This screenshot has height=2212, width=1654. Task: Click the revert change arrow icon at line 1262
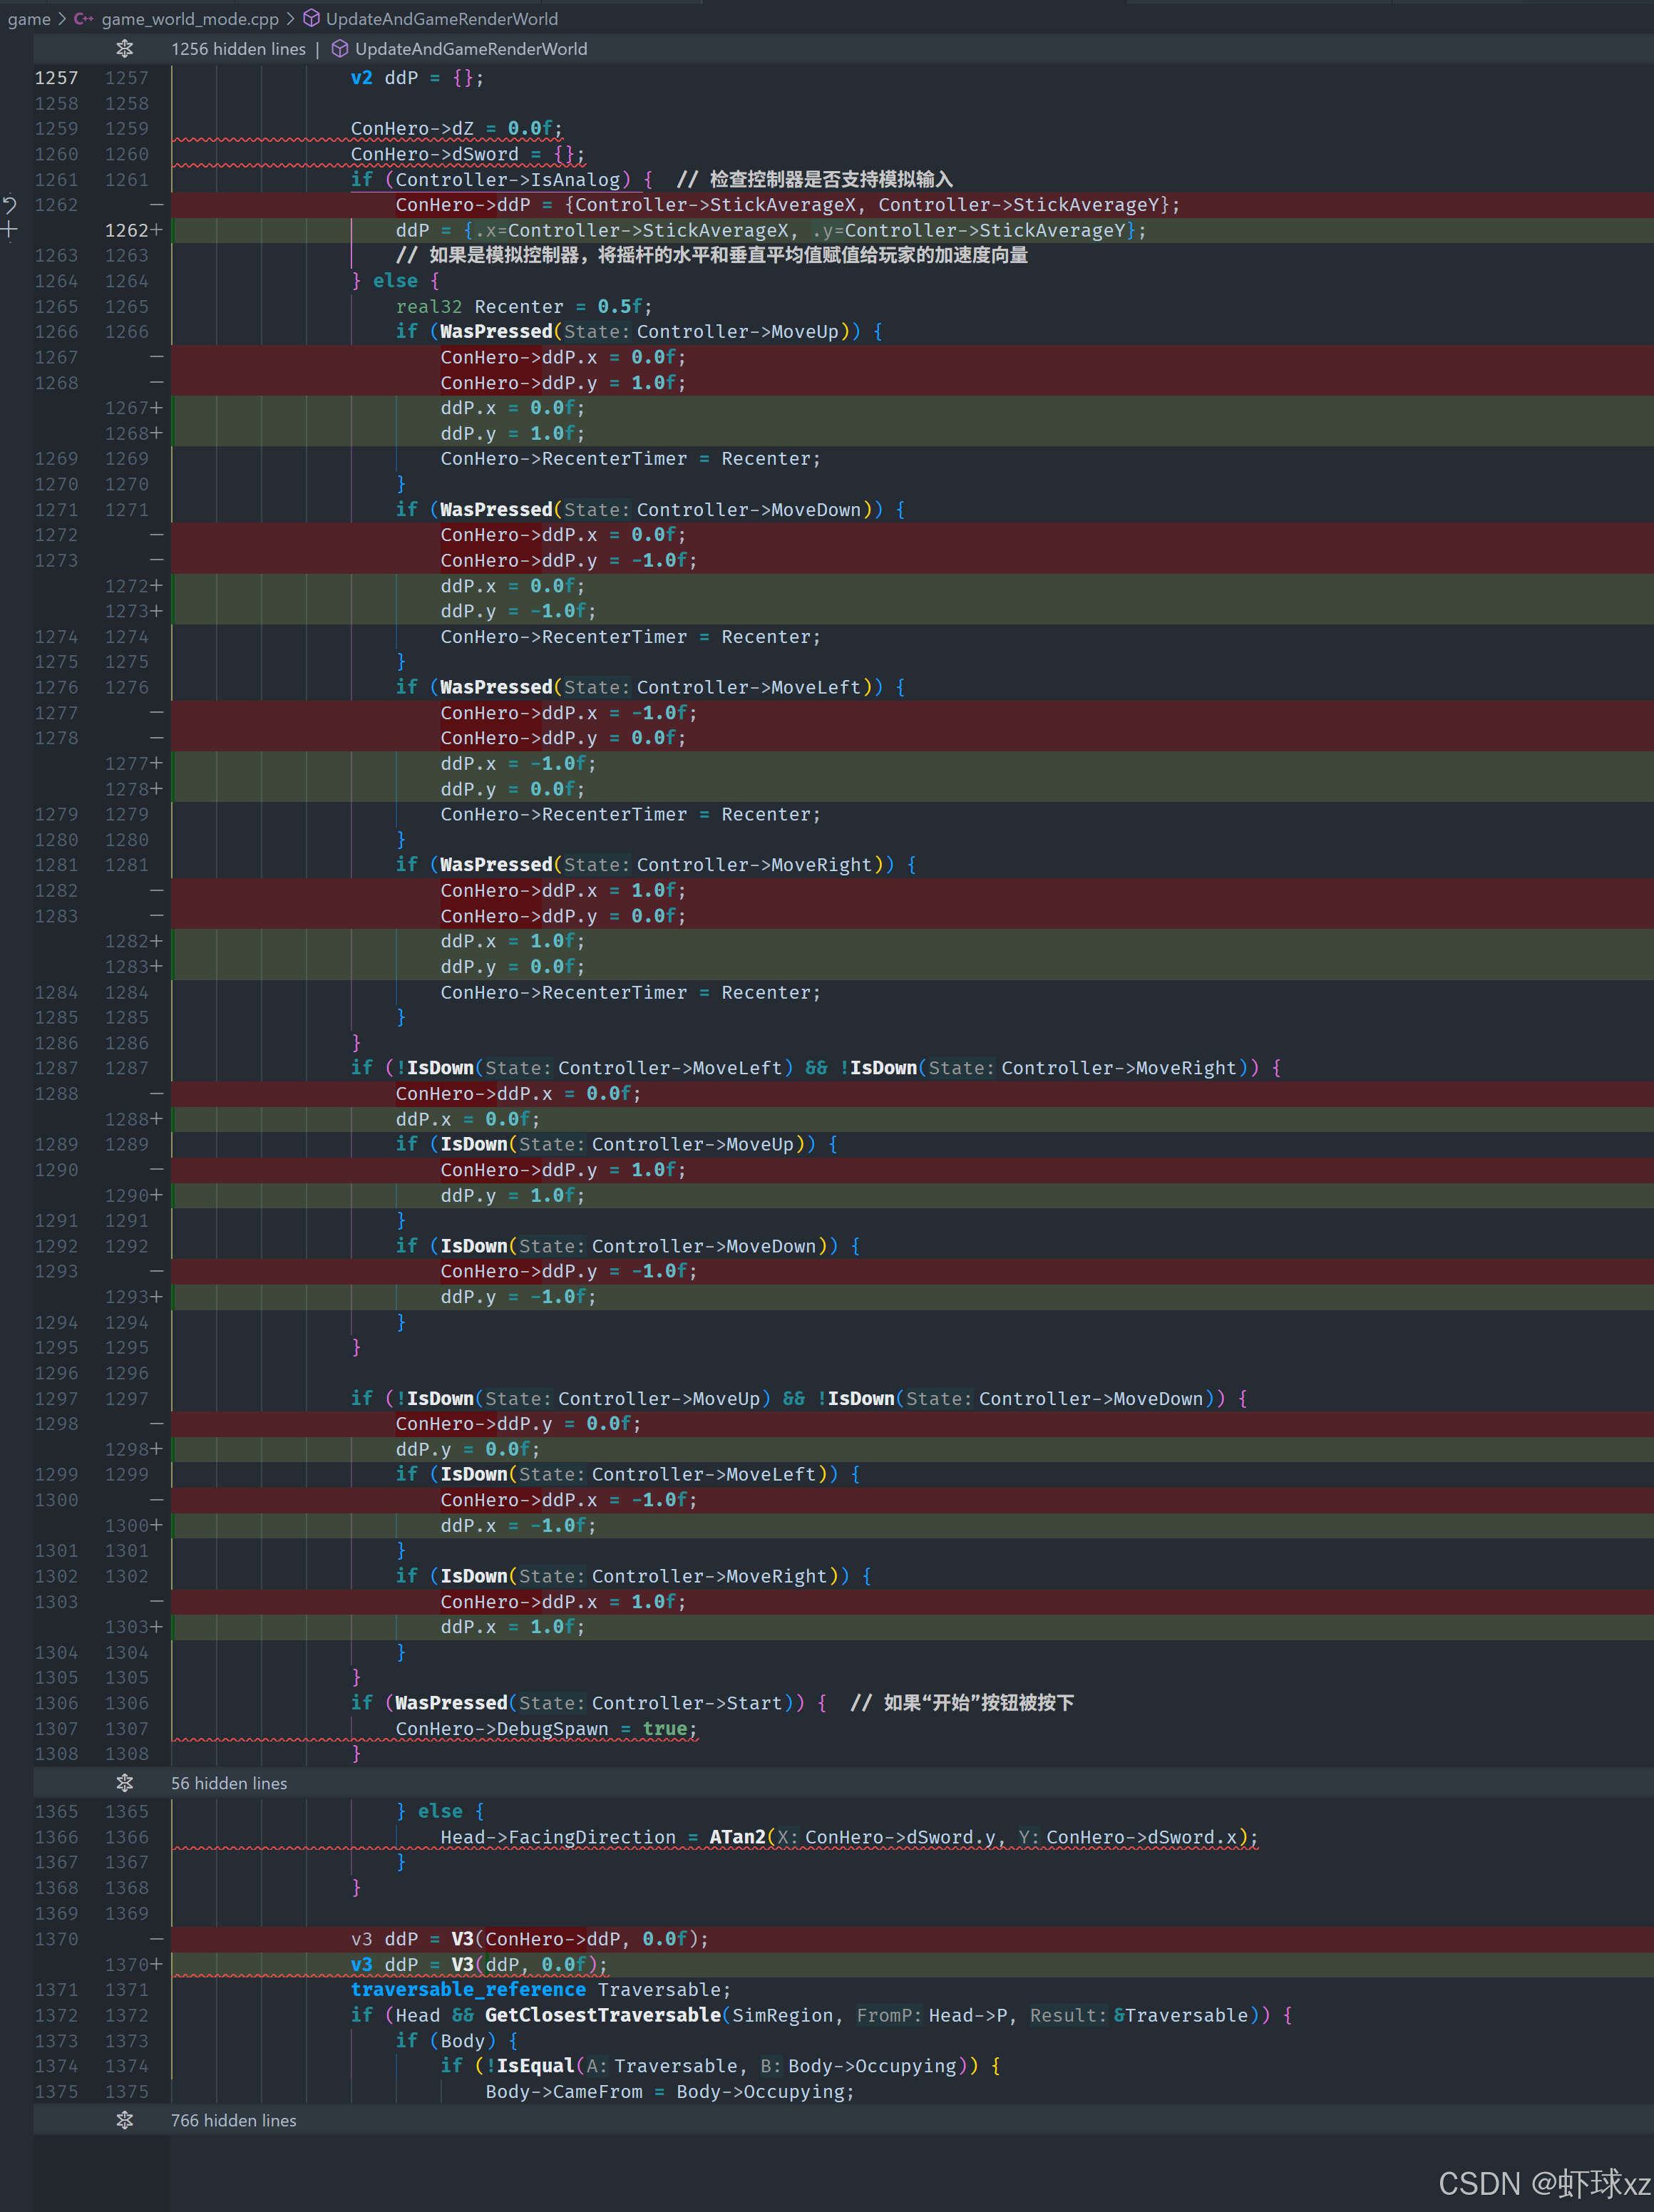(10, 205)
